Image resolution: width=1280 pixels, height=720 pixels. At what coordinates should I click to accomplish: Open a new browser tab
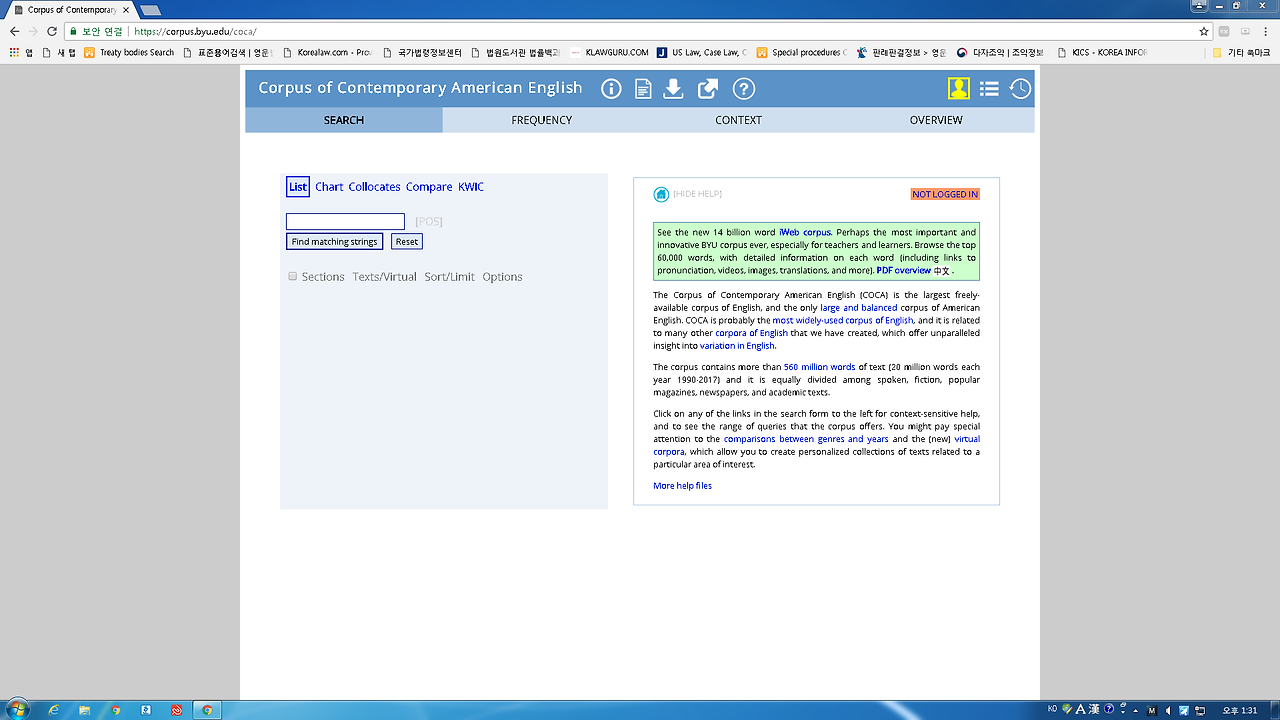(150, 10)
